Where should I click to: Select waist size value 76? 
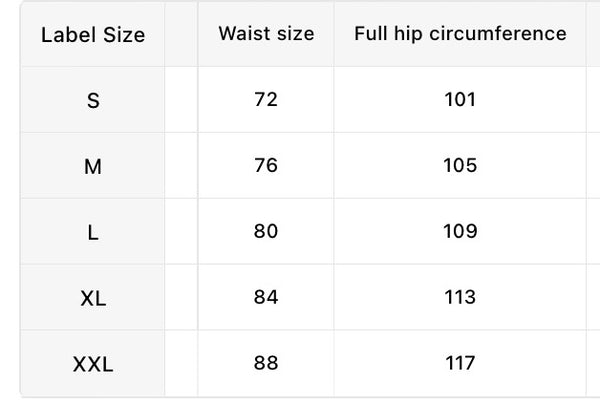pos(266,165)
